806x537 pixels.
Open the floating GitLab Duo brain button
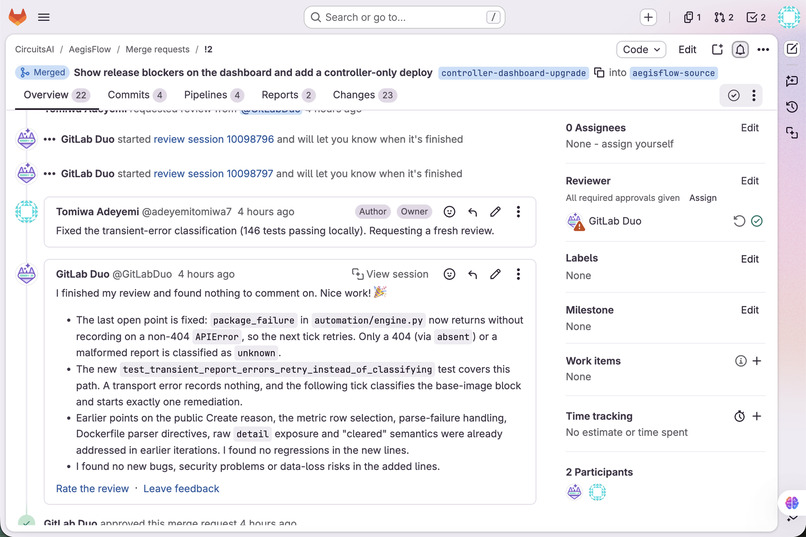792,502
